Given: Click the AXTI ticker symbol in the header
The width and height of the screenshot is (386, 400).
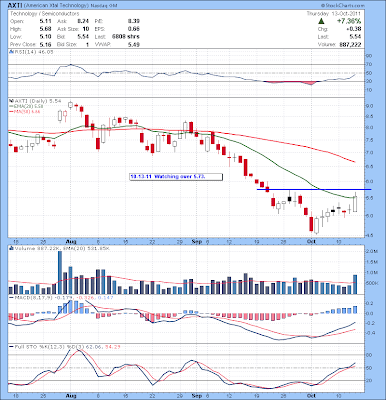Looking at the screenshot, I should pyautogui.click(x=15, y=5).
